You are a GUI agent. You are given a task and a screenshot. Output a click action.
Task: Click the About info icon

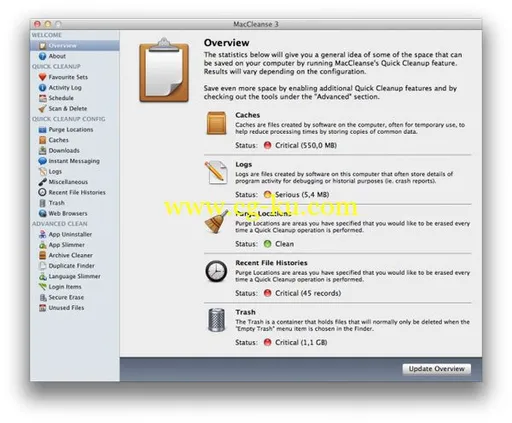[42, 56]
